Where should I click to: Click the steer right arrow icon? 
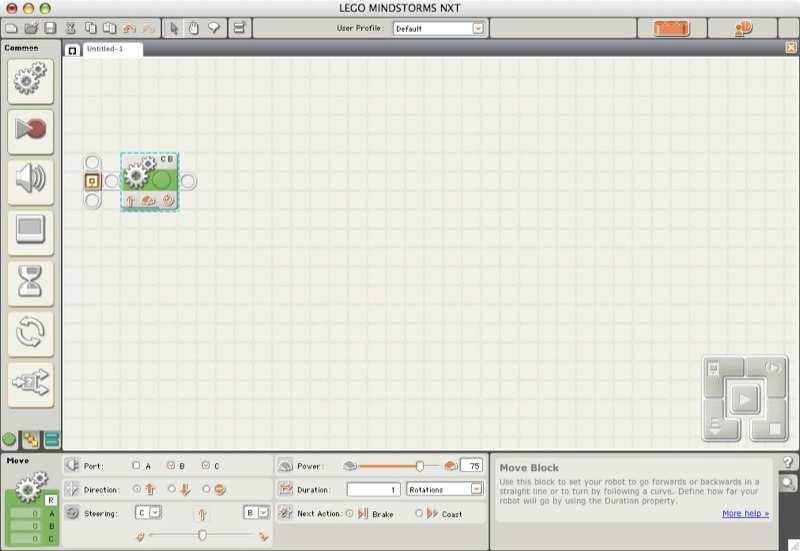[264, 536]
